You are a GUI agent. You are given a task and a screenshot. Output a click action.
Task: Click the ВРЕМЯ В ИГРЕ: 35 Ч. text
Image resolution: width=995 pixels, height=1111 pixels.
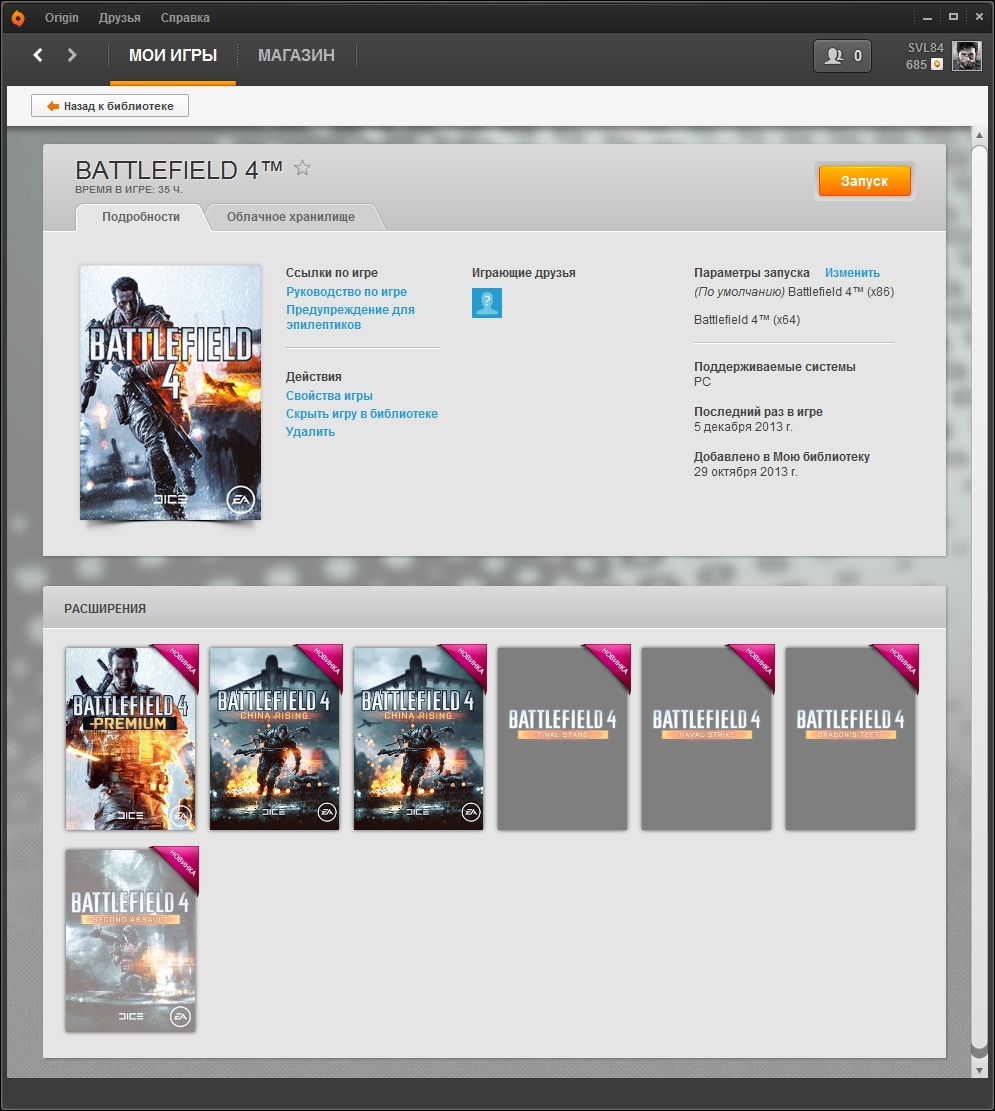click(x=129, y=190)
